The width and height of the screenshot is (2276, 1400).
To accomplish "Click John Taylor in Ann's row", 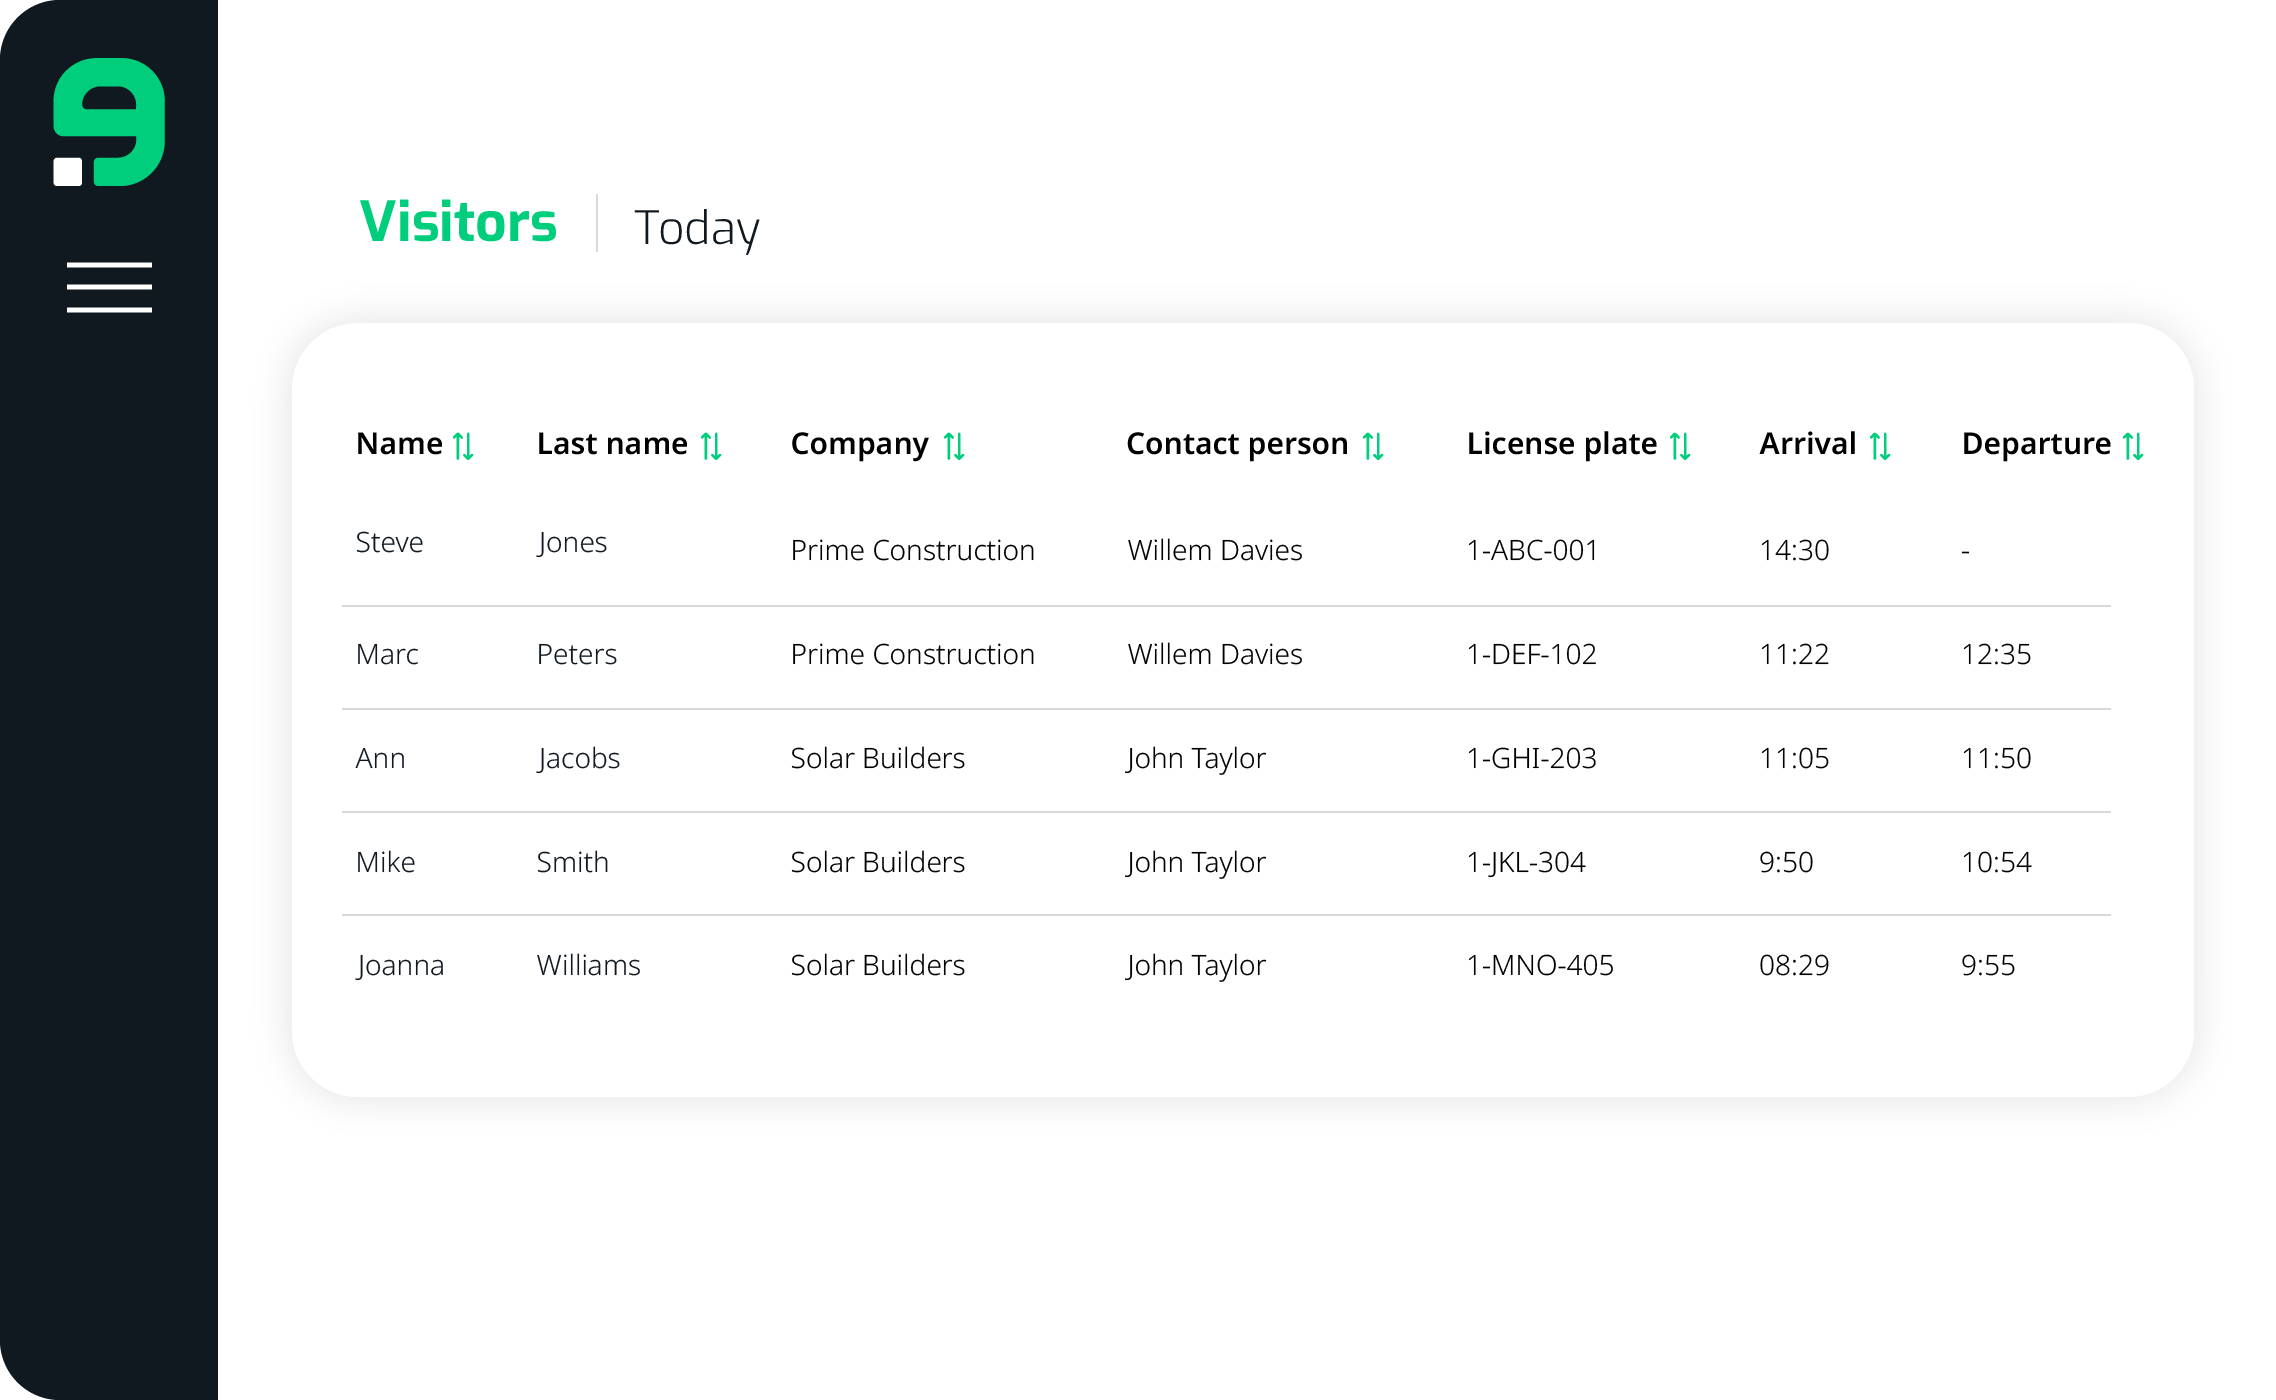I will click(1195, 758).
